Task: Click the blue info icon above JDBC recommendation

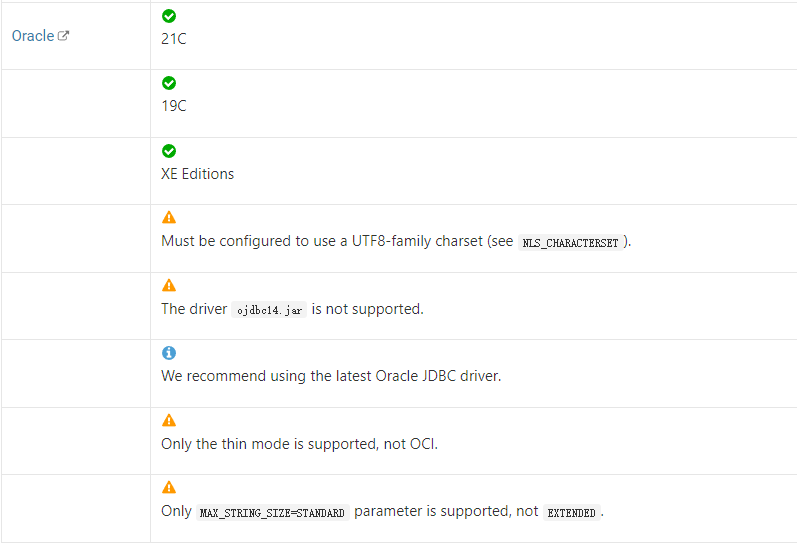Action: click(x=169, y=353)
